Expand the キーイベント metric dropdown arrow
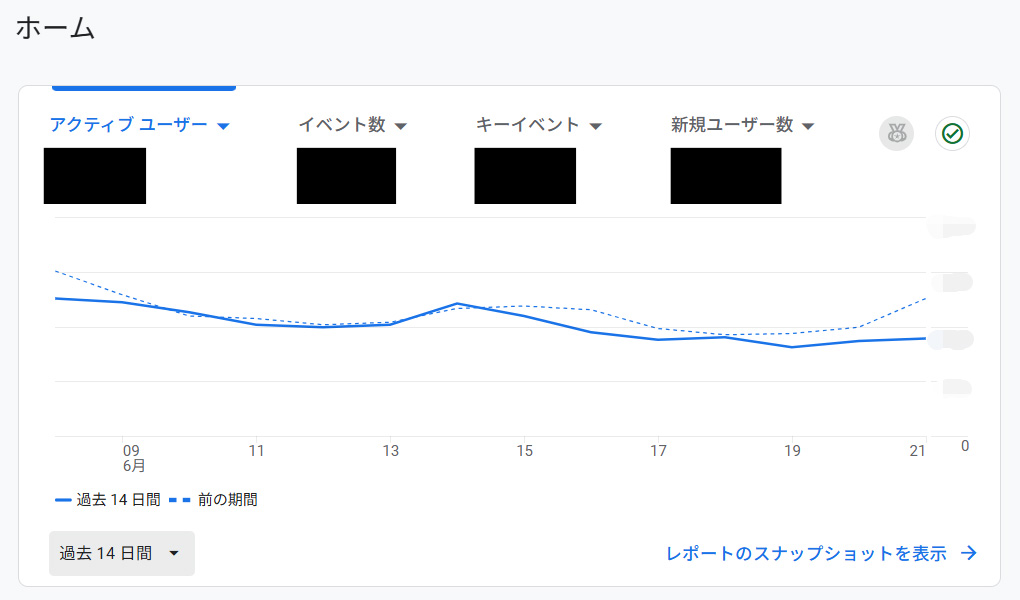Screen dimensions: 1020x600 (595, 126)
